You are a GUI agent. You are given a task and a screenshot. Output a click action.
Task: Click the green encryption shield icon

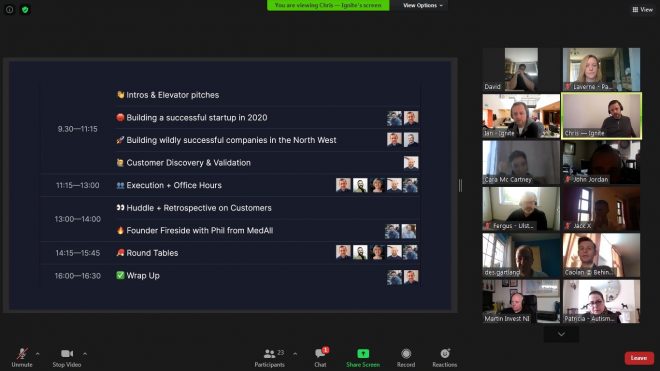tap(25, 9)
